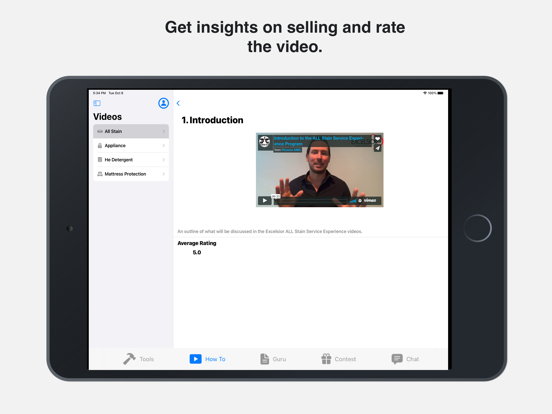The width and height of the screenshot is (552, 414).
Task: Click the Wi-Fi icon in status bar
Action: coord(425,93)
